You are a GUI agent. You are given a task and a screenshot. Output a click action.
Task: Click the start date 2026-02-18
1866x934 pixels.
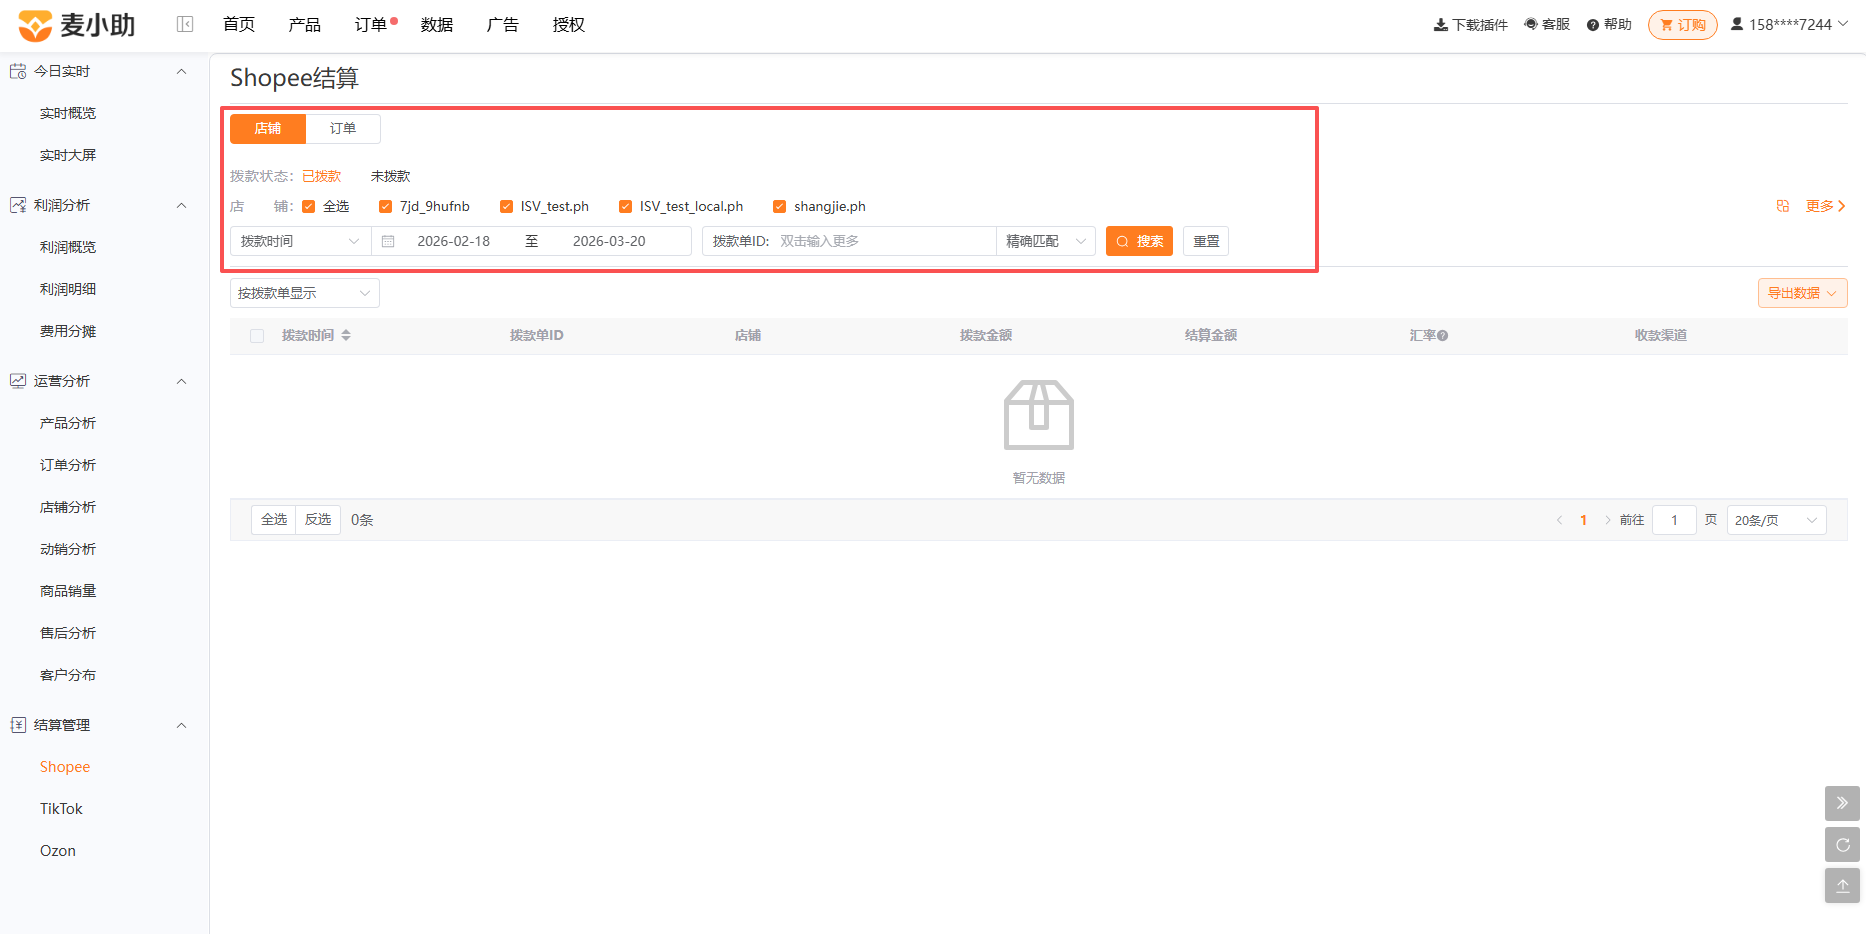click(x=454, y=241)
